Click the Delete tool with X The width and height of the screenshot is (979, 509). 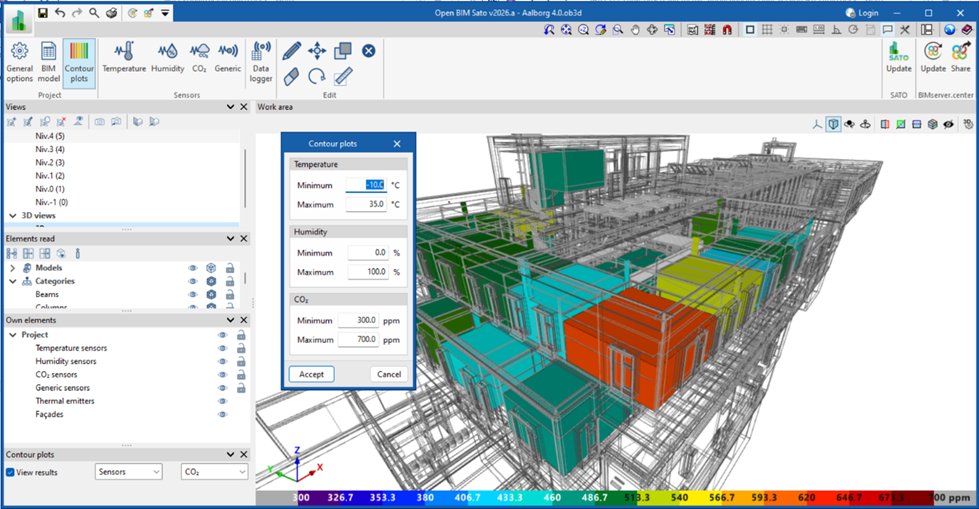(x=369, y=51)
